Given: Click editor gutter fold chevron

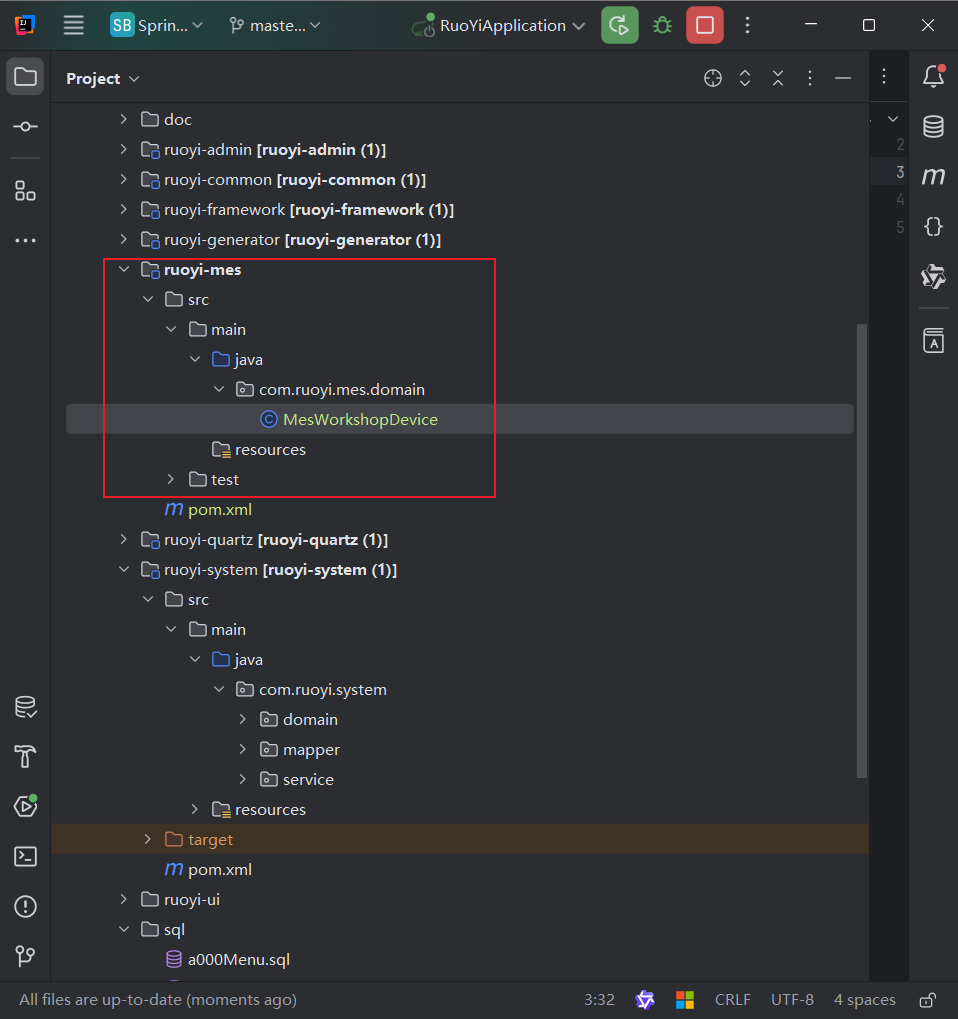Looking at the screenshot, I should coord(893,119).
